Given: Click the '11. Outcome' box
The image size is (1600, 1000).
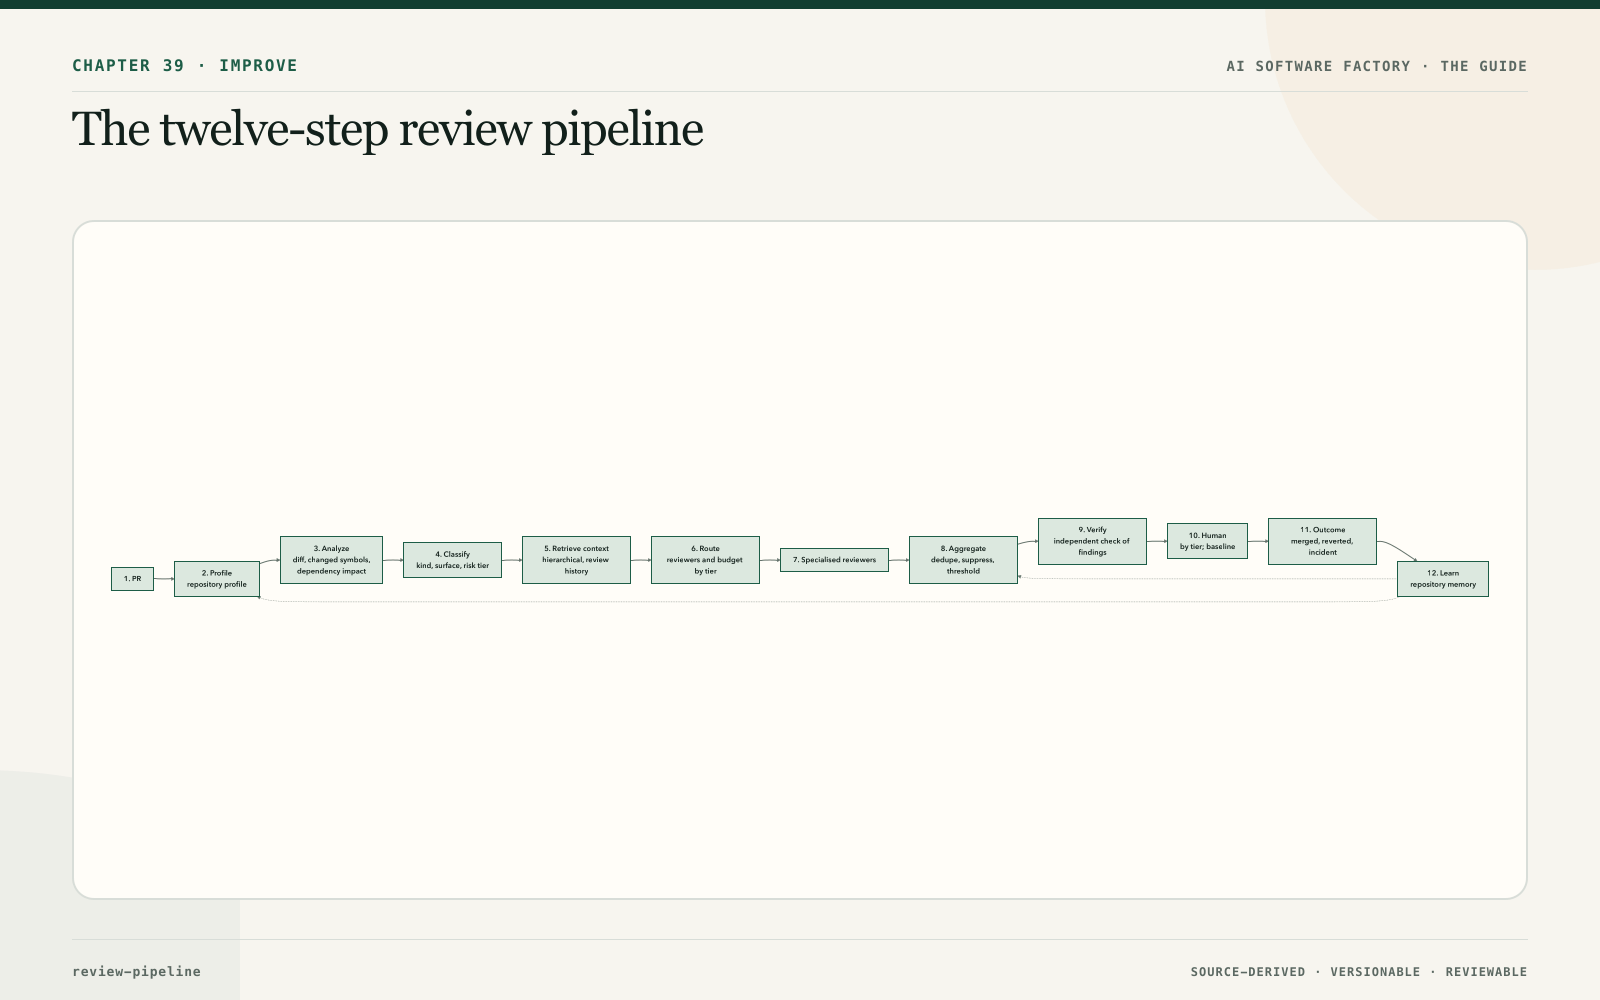Looking at the screenshot, I should 1322,541.
